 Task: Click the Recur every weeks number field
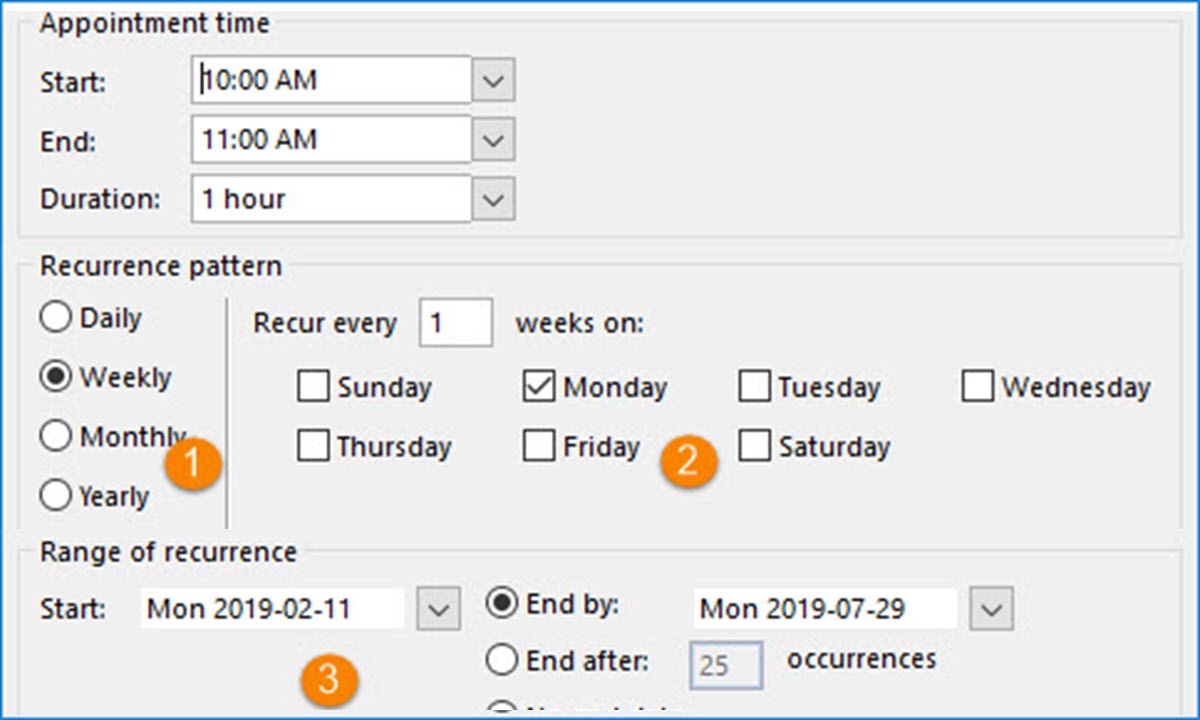455,324
